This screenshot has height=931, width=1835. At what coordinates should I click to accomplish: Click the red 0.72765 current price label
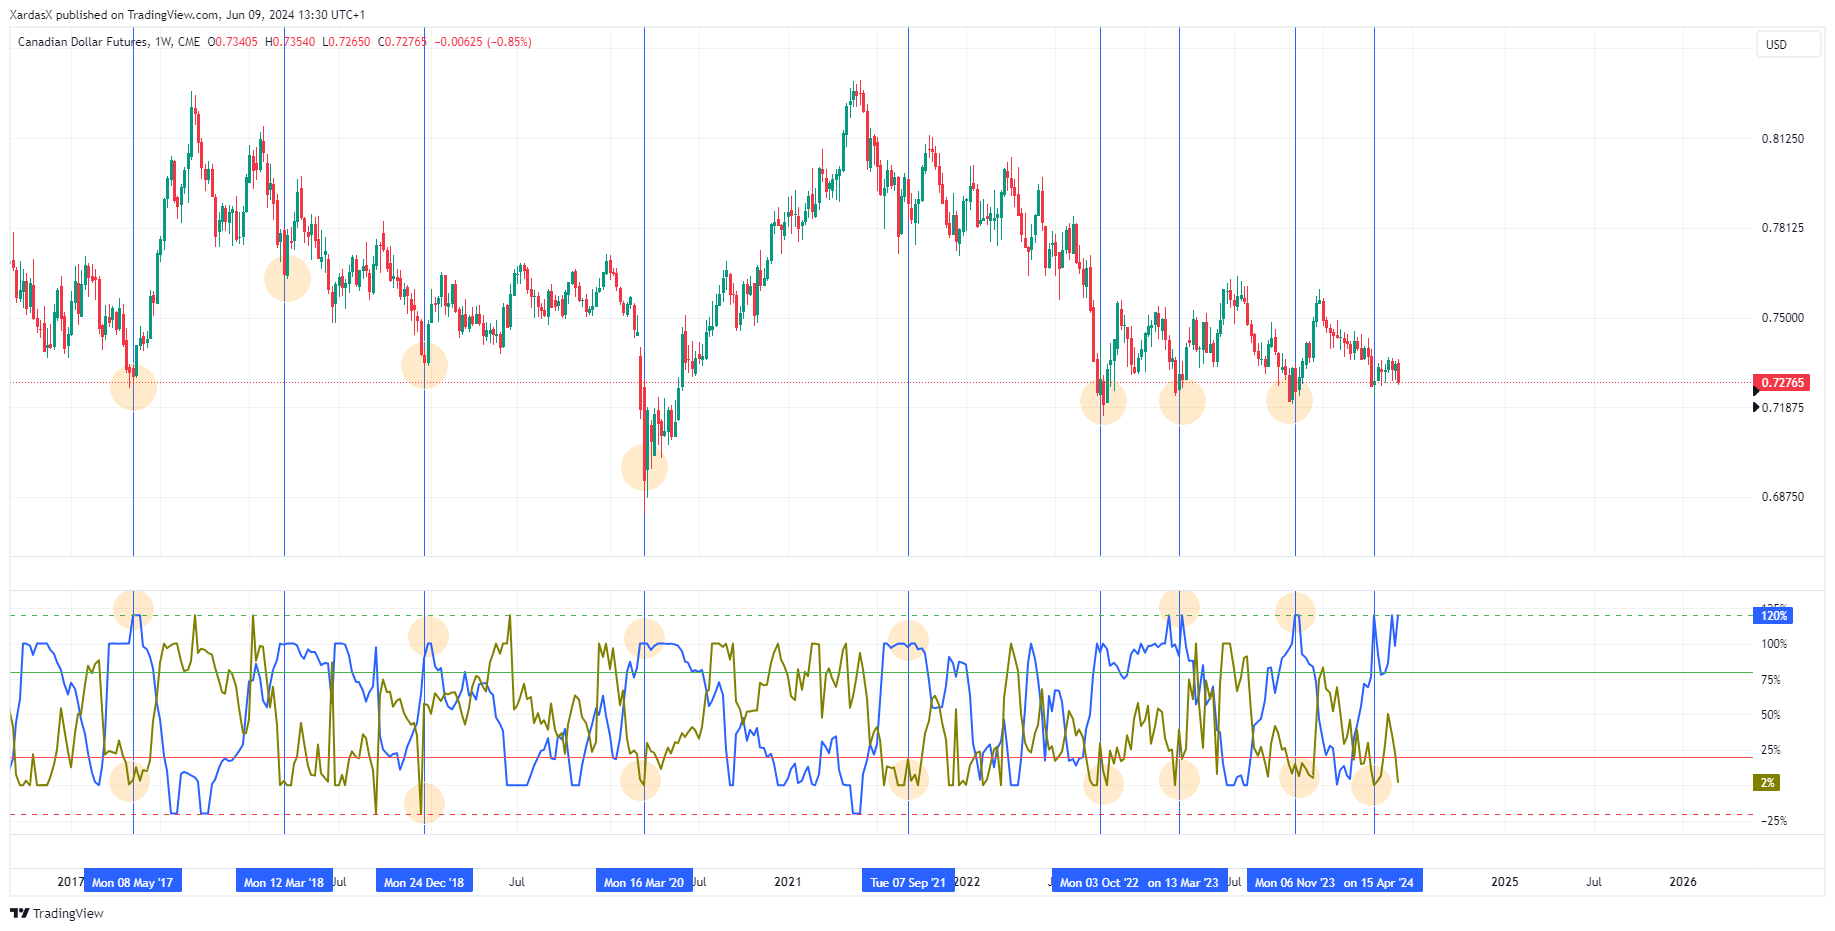pos(1781,383)
